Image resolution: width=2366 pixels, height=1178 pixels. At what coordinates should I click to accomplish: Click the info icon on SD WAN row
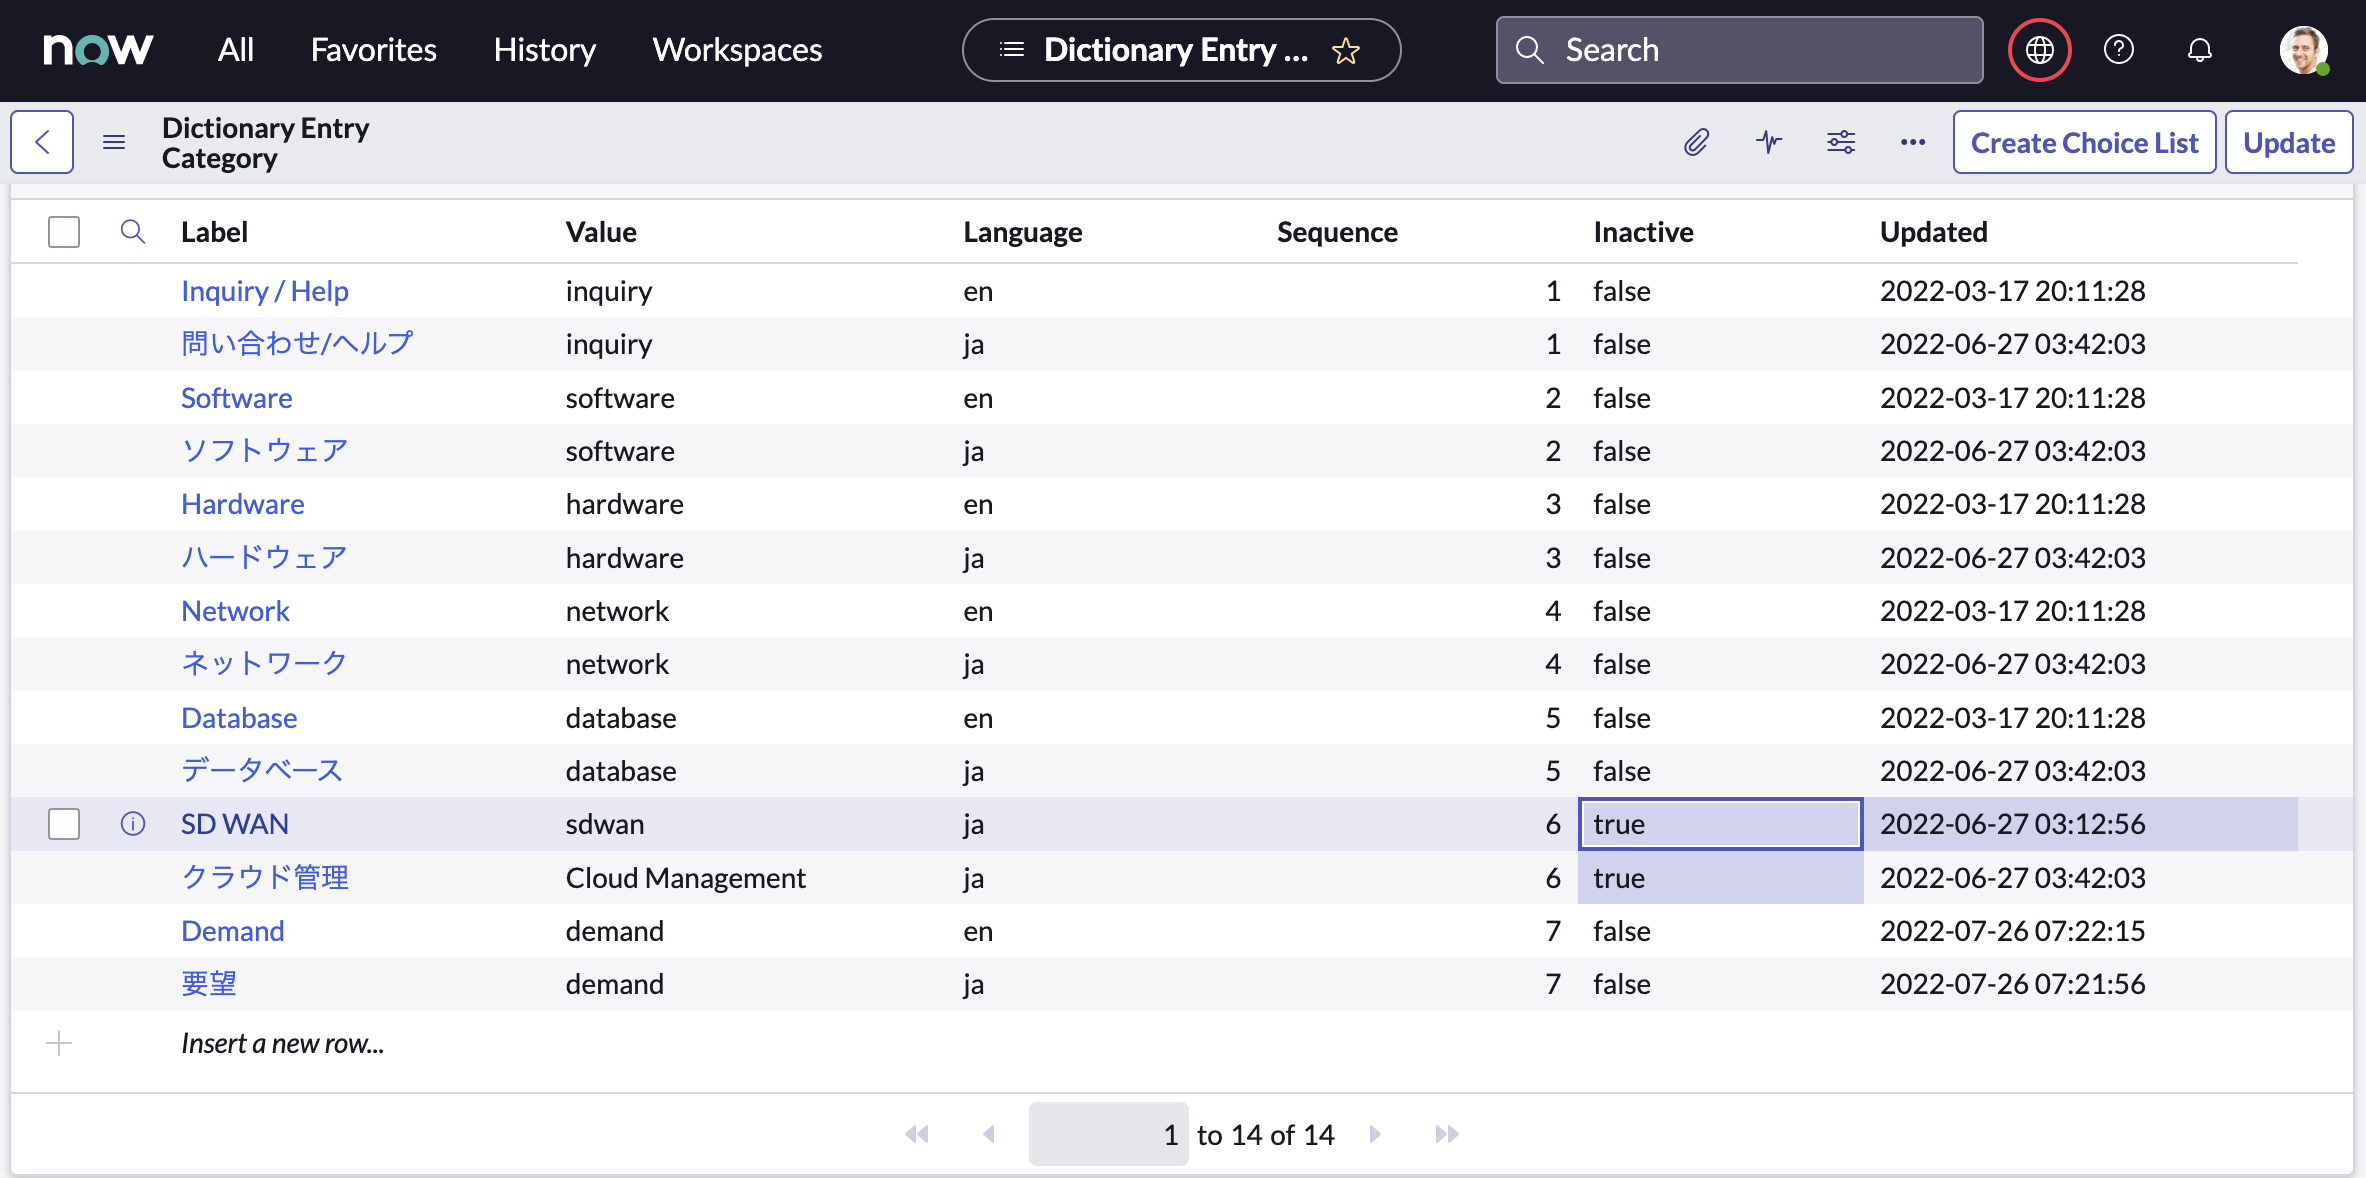tap(133, 824)
